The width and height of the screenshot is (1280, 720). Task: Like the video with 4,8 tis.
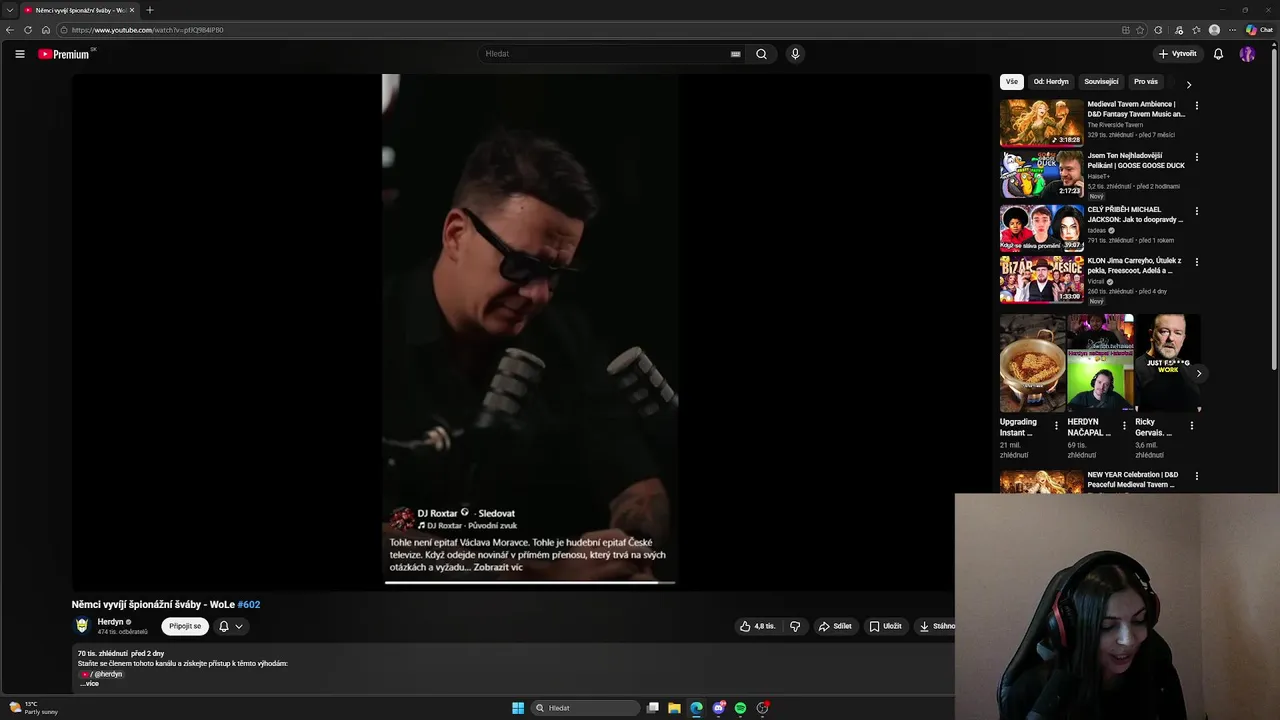click(758, 626)
